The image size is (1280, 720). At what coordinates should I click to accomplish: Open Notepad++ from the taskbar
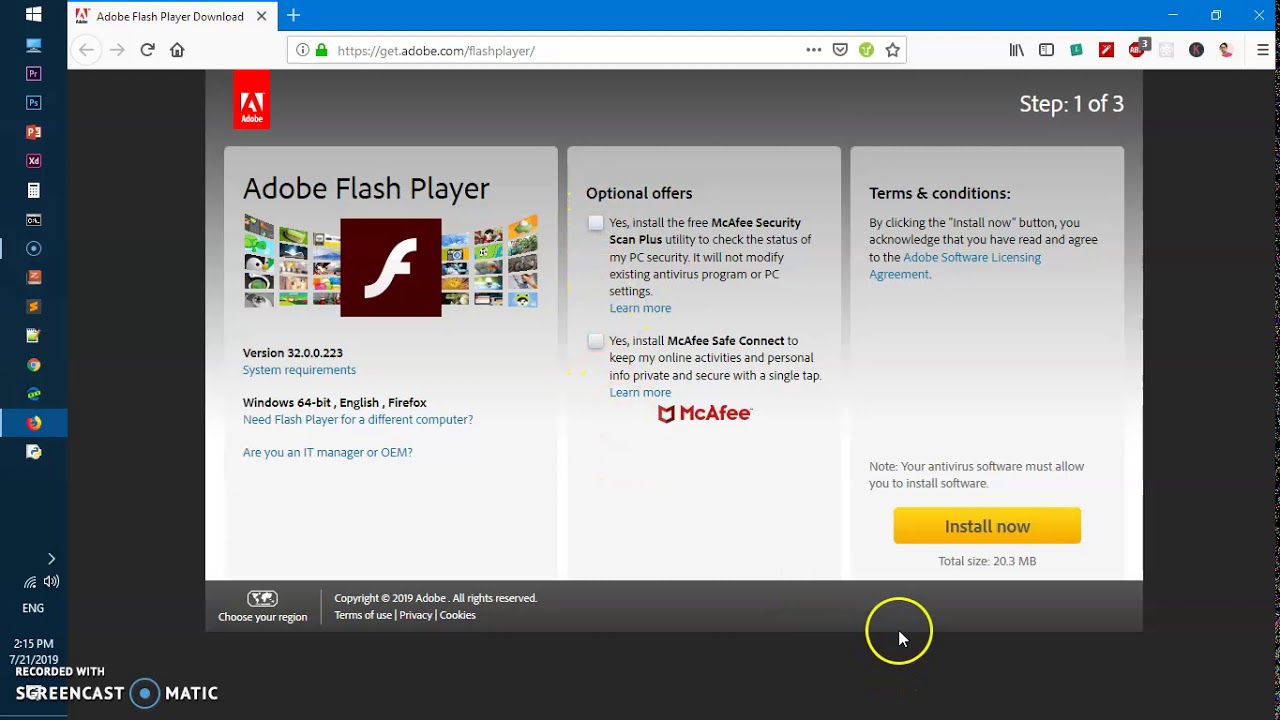point(33,336)
